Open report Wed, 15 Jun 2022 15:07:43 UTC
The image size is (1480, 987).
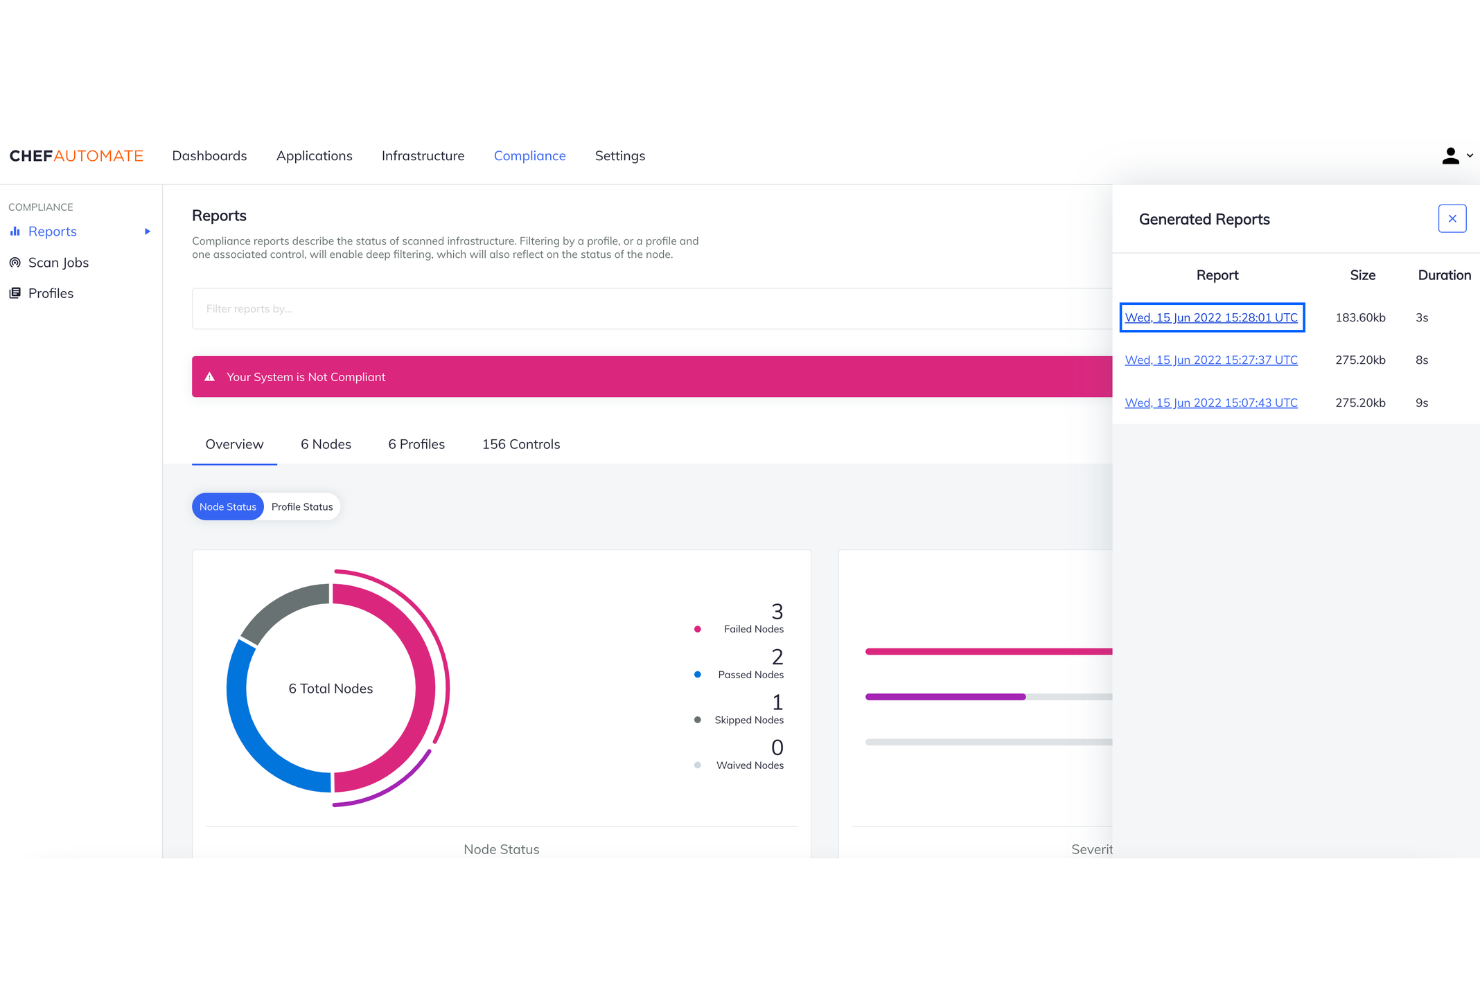pyautogui.click(x=1211, y=402)
